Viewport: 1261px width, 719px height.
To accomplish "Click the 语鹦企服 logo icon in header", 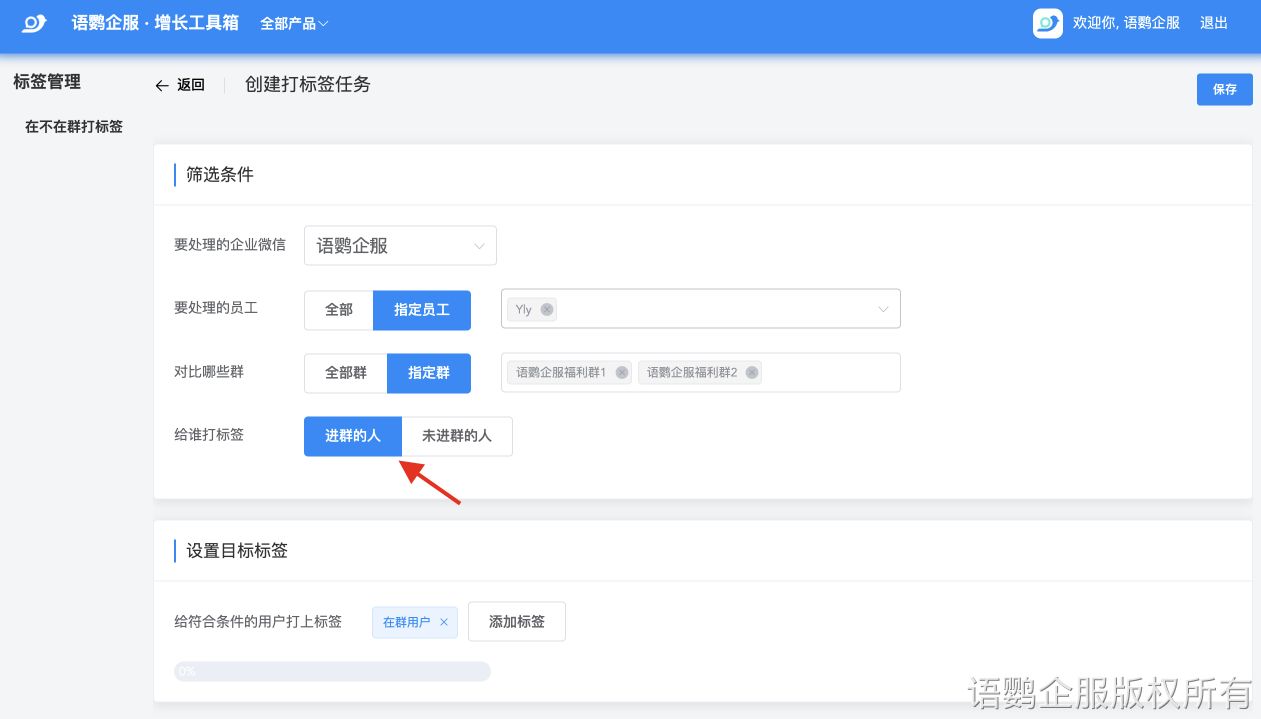I will pyautogui.click(x=35, y=23).
